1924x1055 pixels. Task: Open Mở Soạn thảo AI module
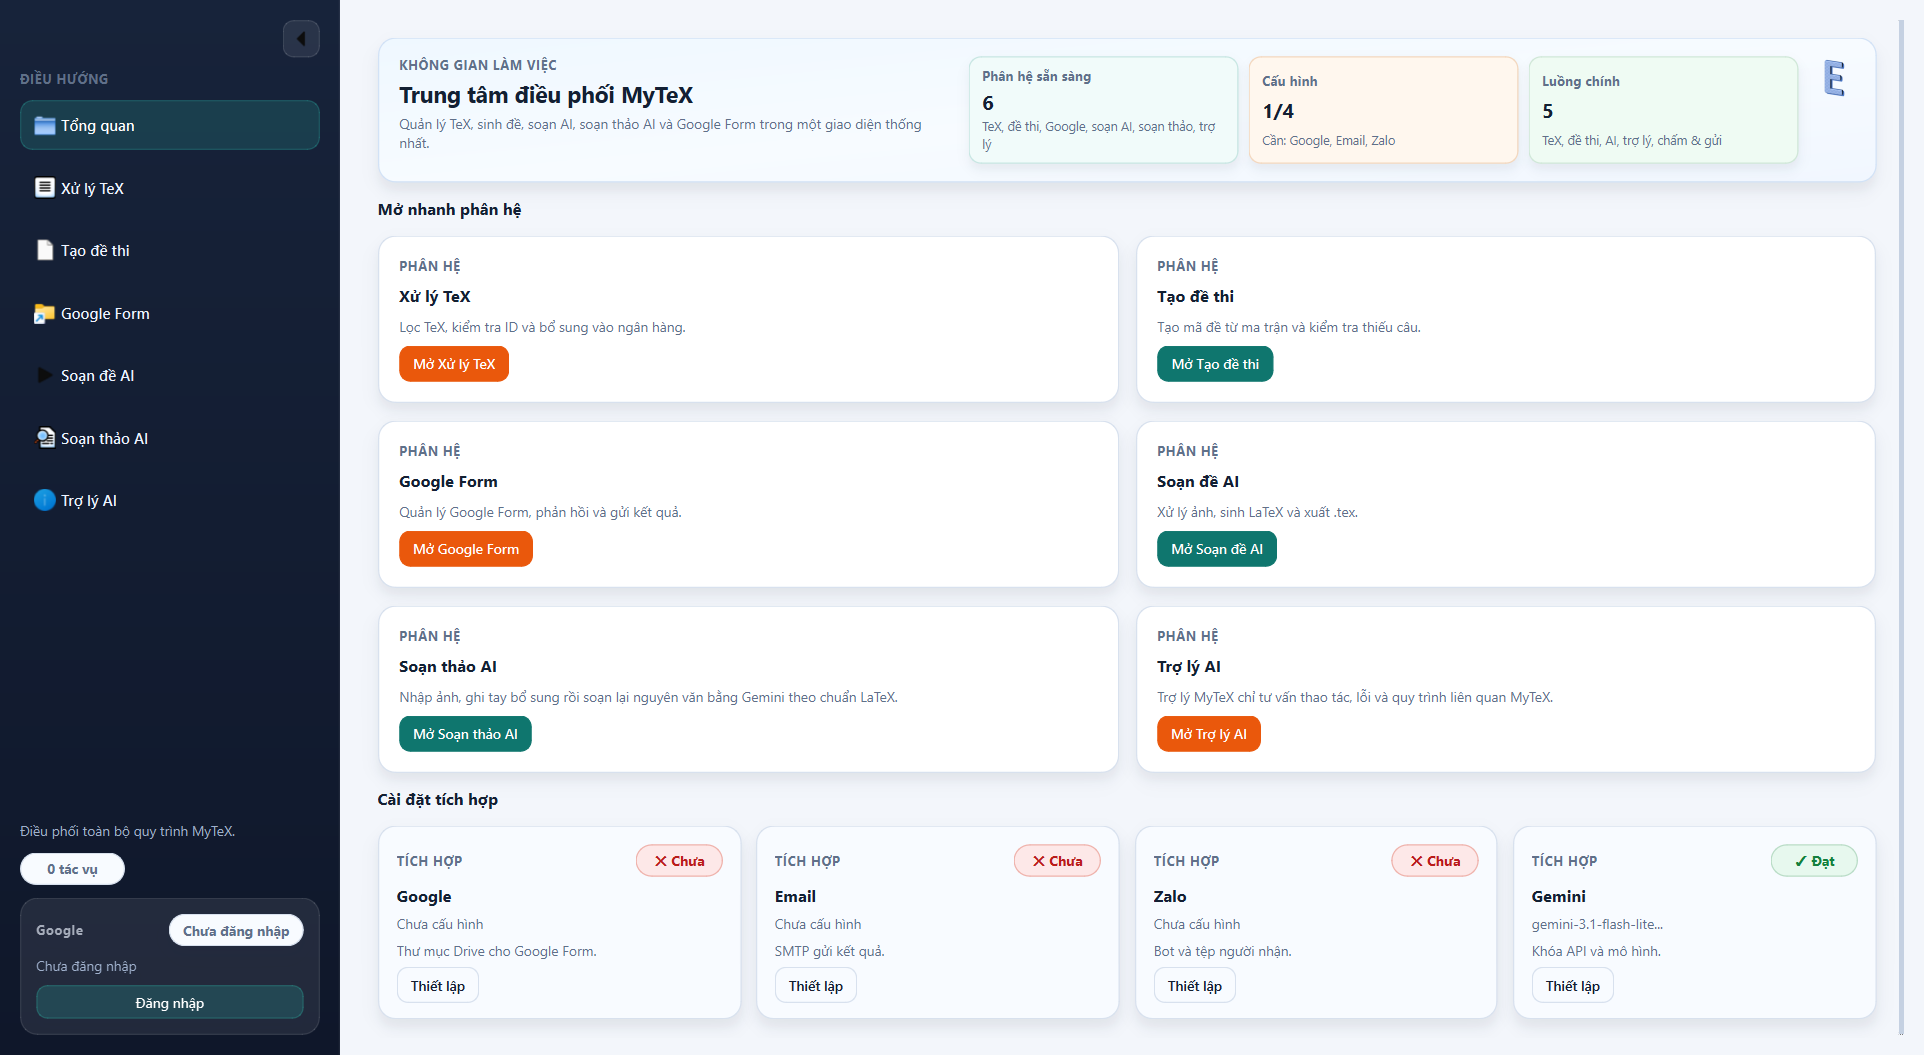[465, 734]
